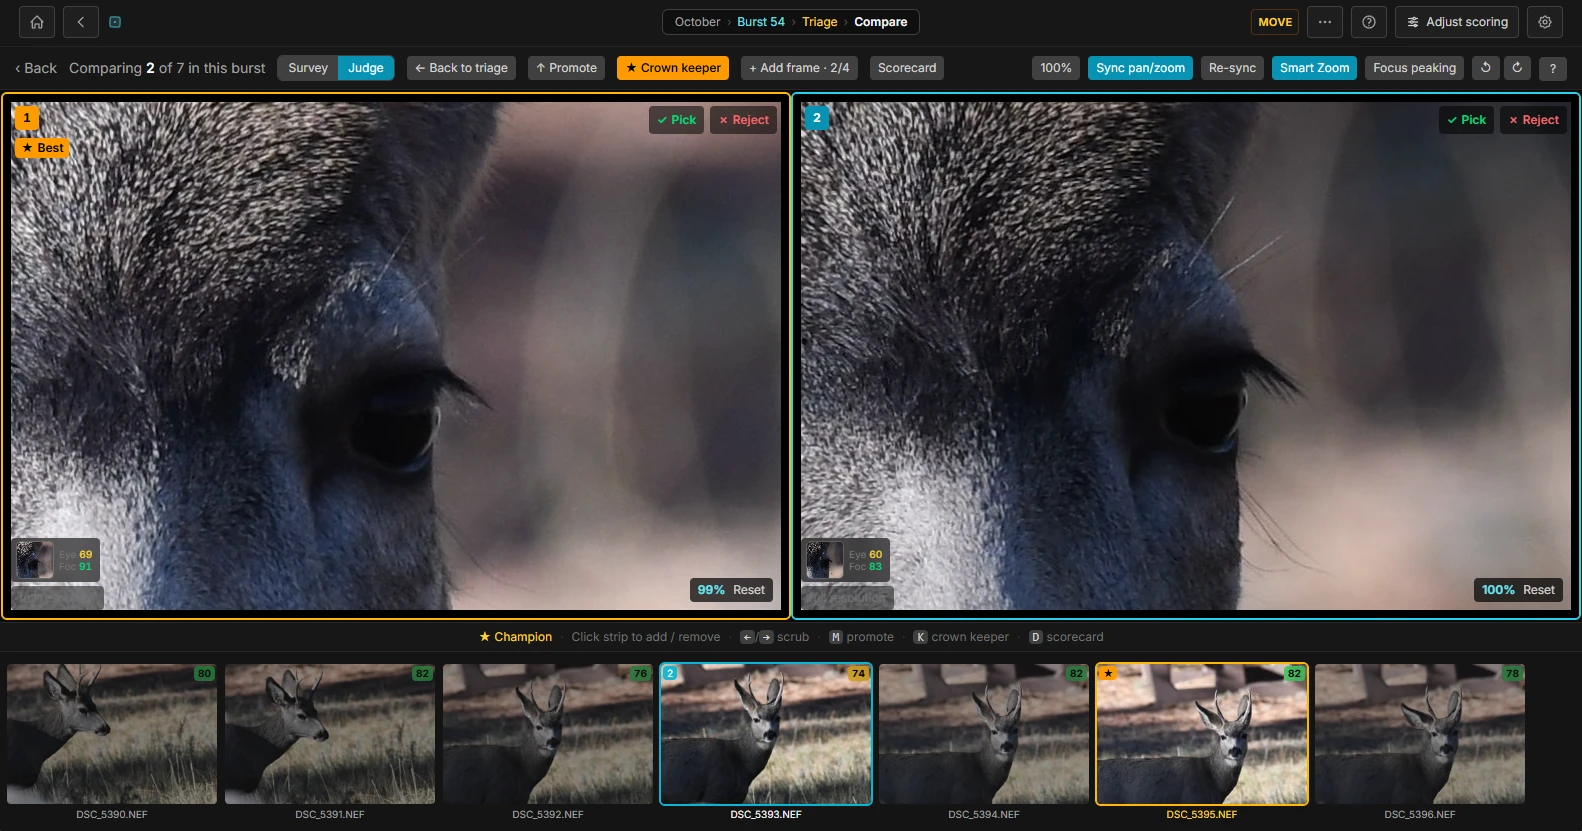Switch to Judge mode
1582x831 pixels.
point(366,68)
